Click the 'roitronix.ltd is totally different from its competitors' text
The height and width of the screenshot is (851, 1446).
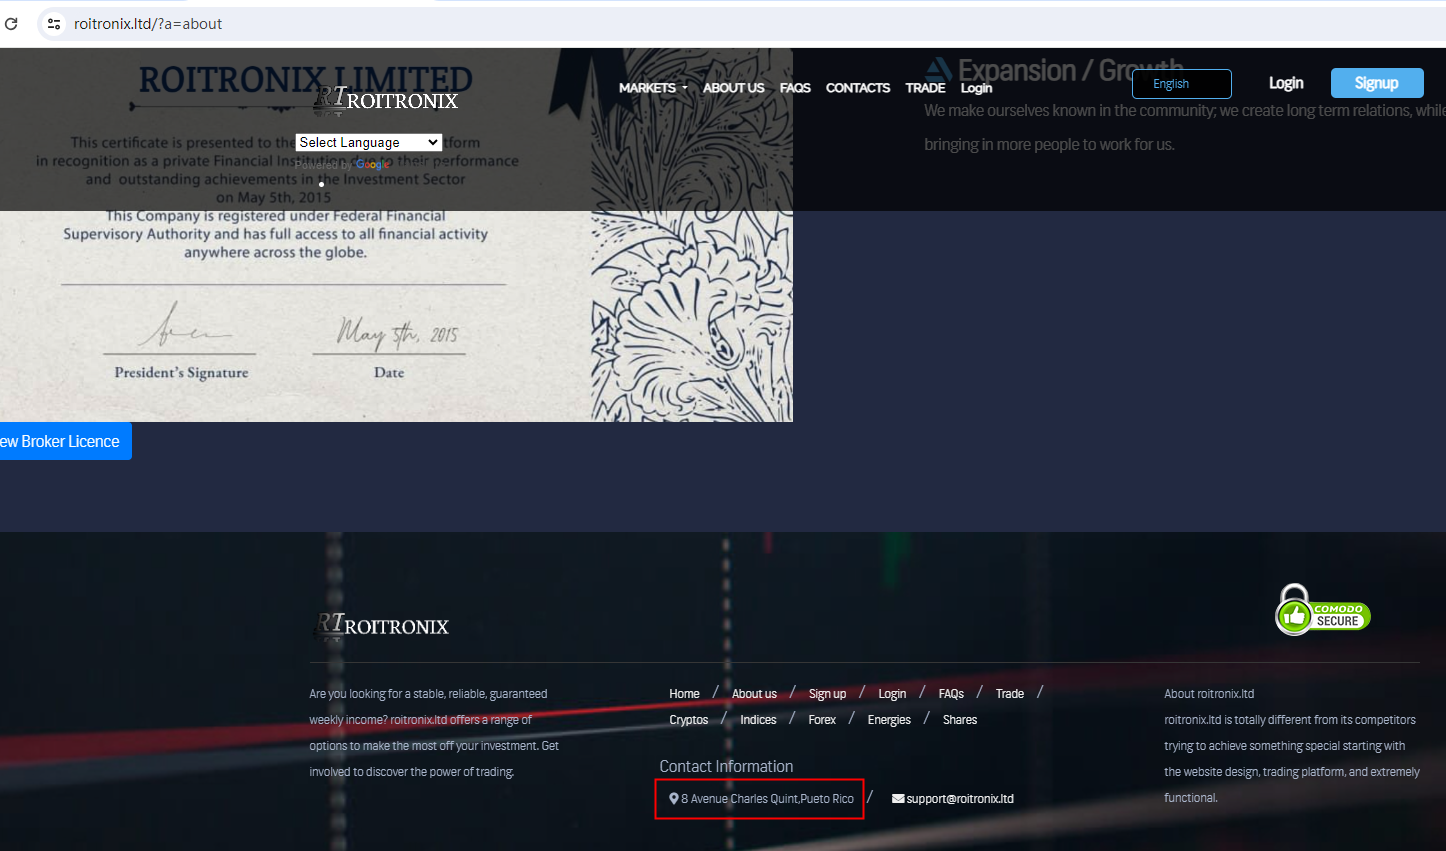click(1290, 720)
